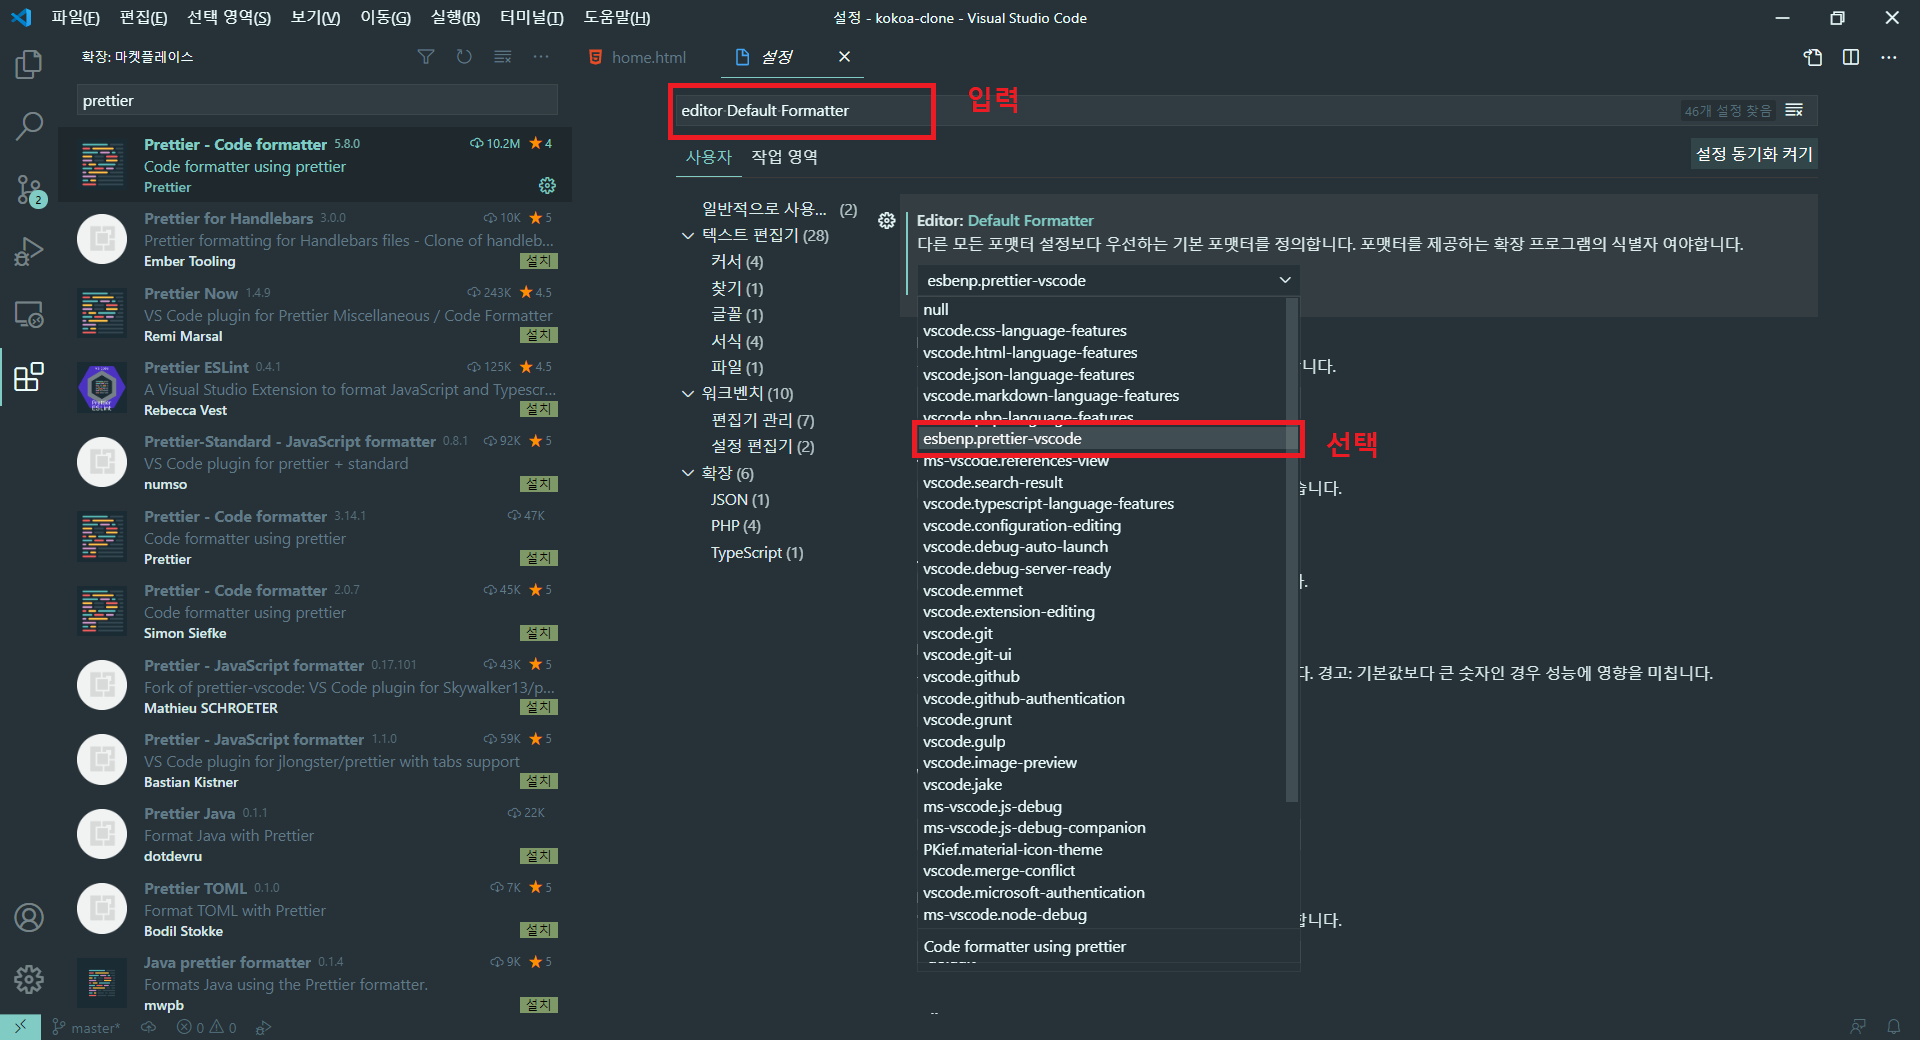Click the dropdown list scrollbar
Viewport: 1920px width, 1040px height.
[1291, 550]
